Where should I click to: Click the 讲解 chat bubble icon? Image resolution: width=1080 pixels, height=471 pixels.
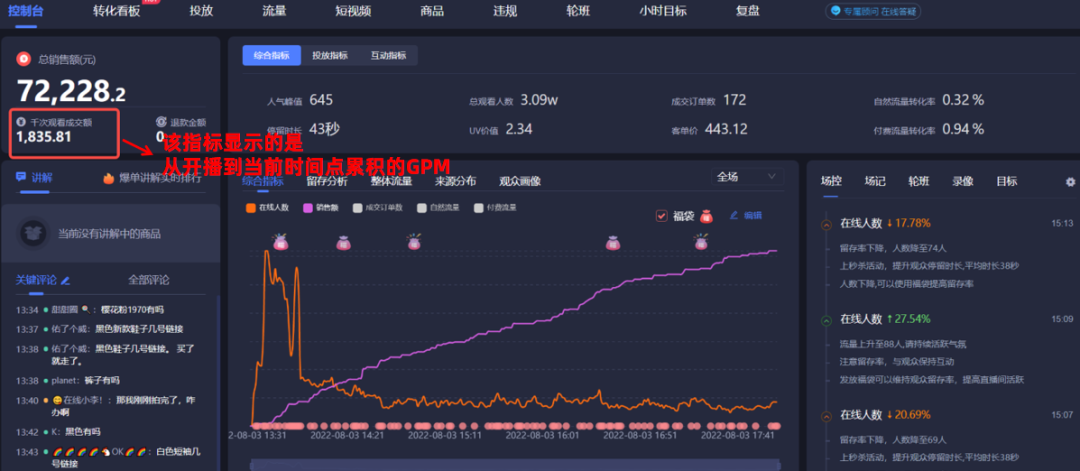21,177
